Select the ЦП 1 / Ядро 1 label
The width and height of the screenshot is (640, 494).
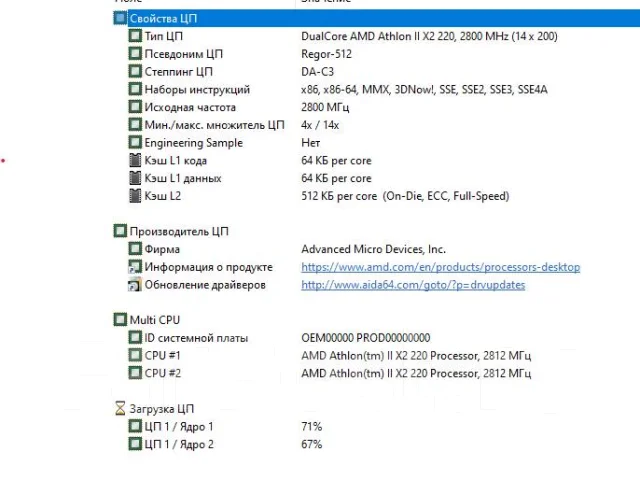click(179, 427)
